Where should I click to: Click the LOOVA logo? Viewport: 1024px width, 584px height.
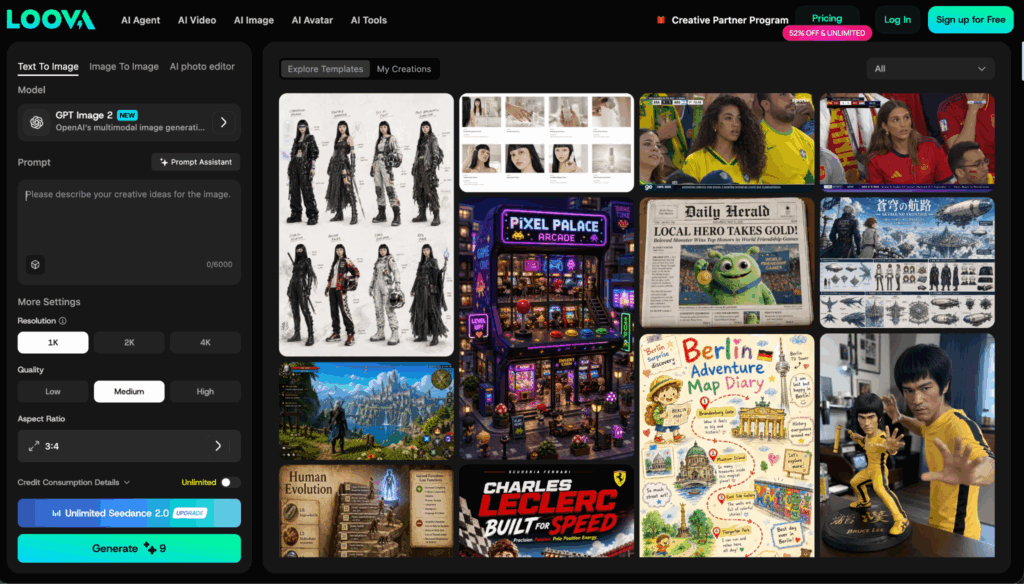[x=51, y=20]
